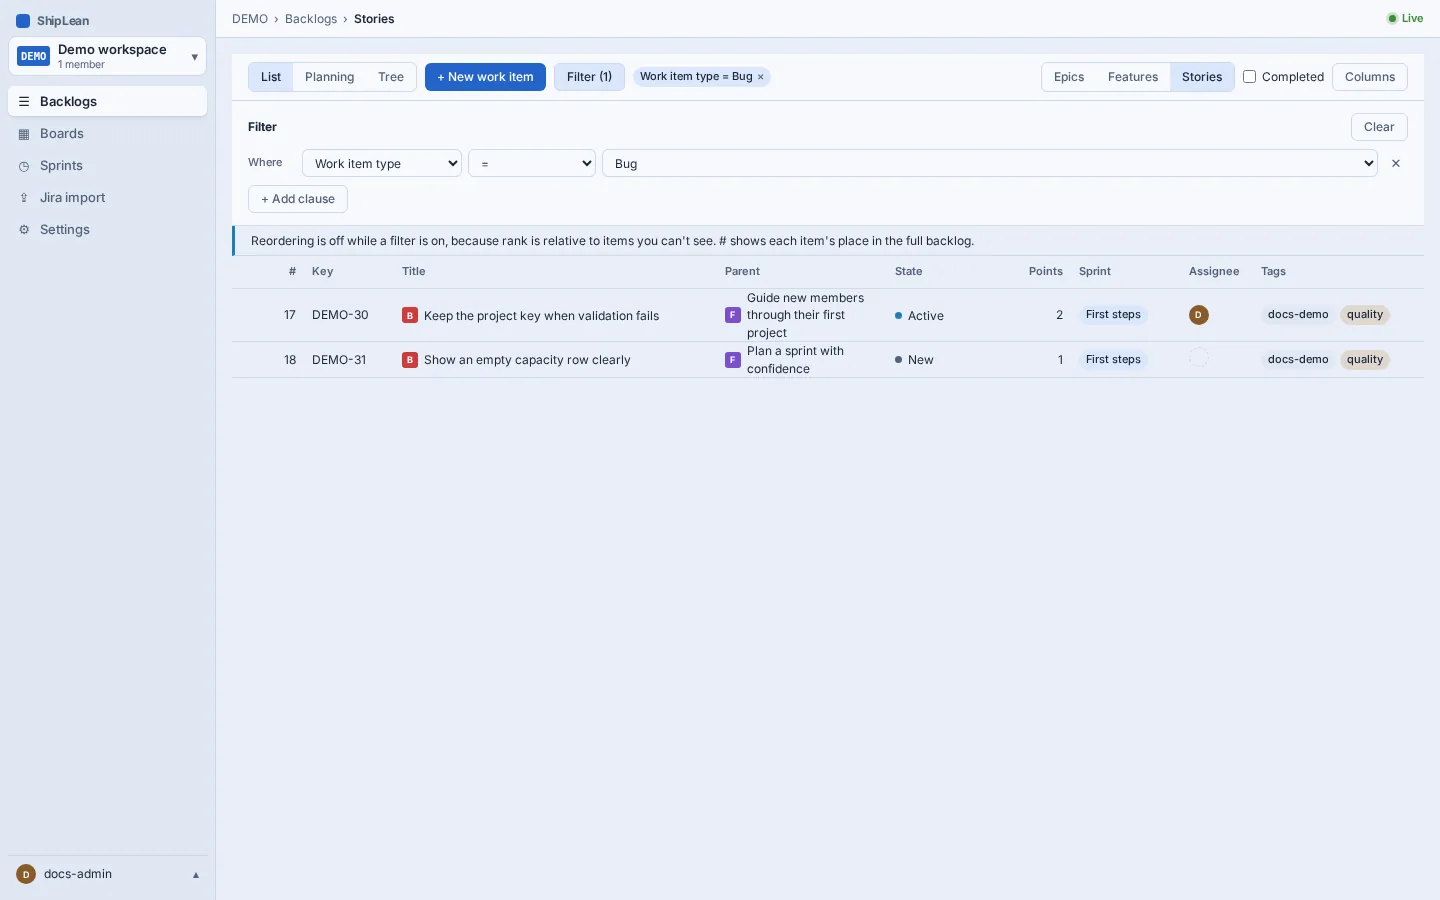The width and height of the screenshot is (1440, 900).
Task: Click the First steps sprint of DEMO-30
Action: point(1113,315)
